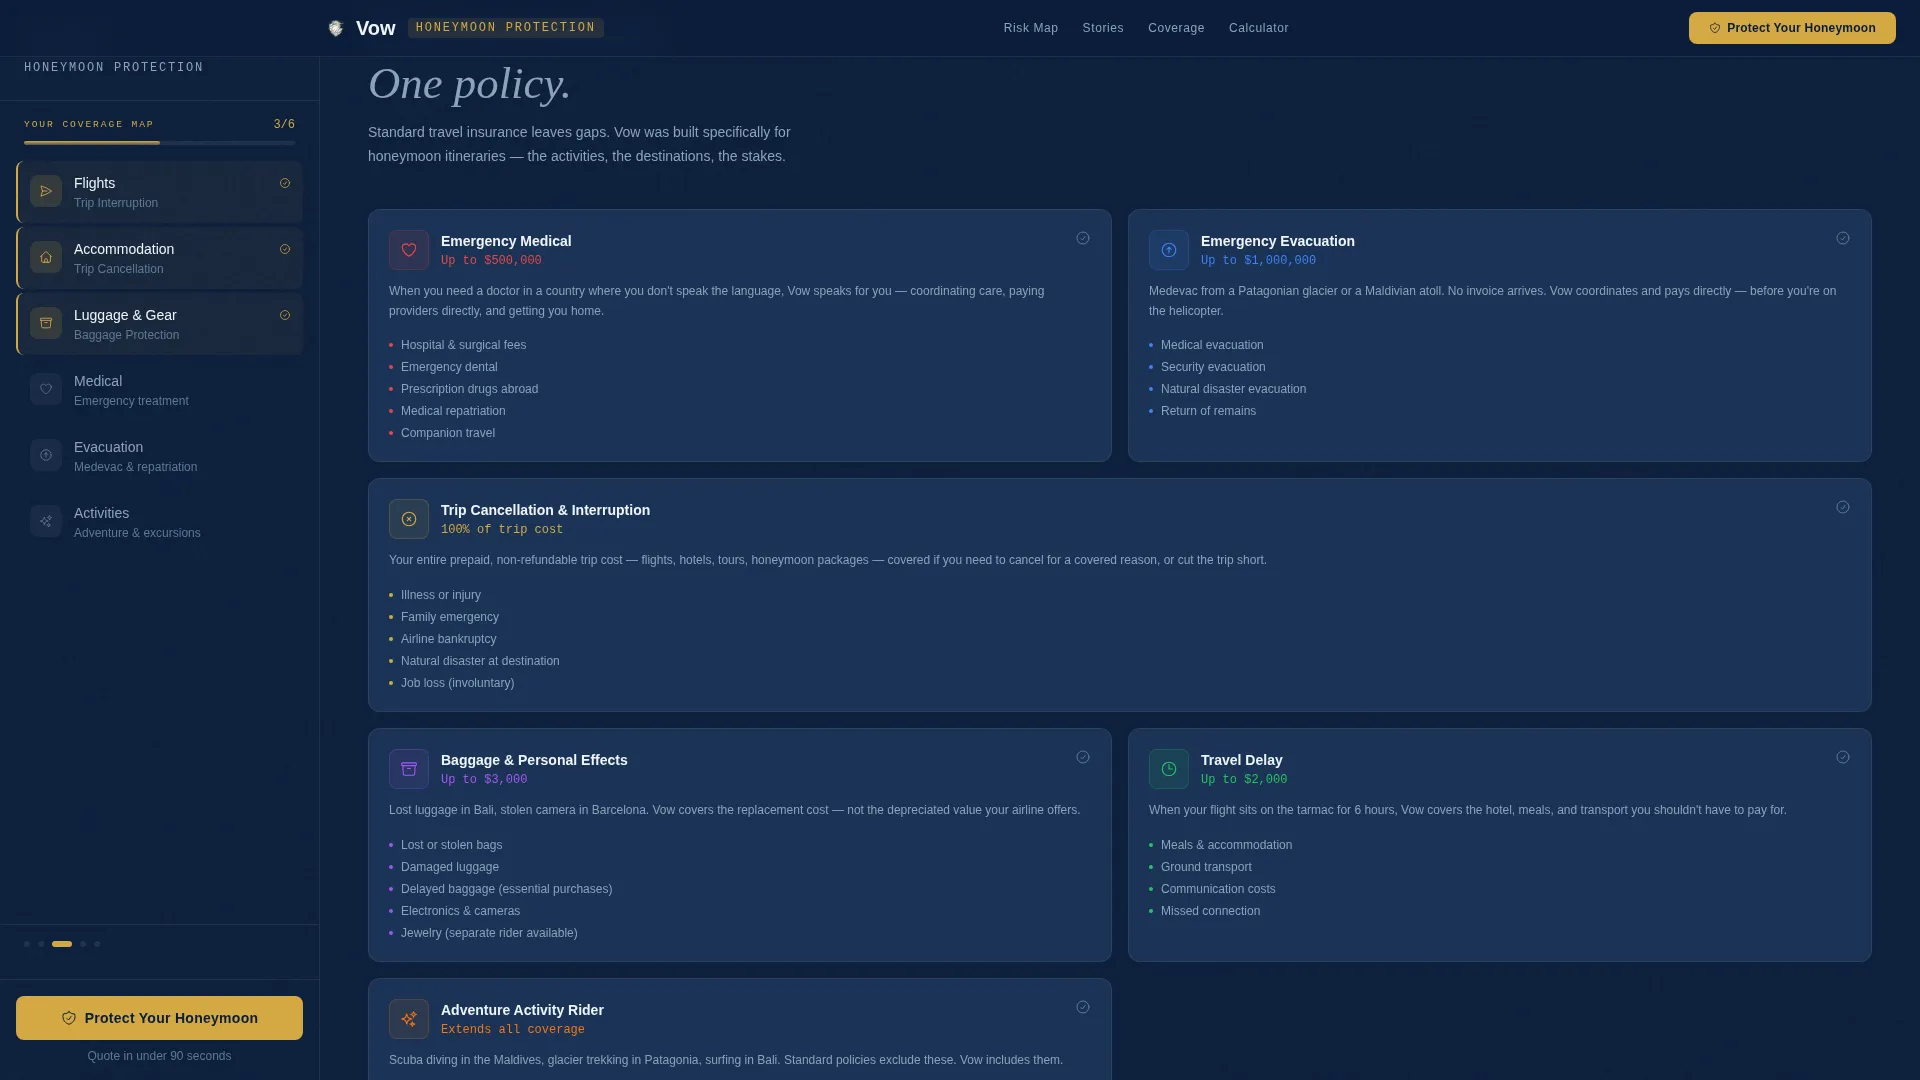Viewport: 1920px width, 1080px height.
Task: Click the Medical heart icon in sidebar
Action: 46,389
